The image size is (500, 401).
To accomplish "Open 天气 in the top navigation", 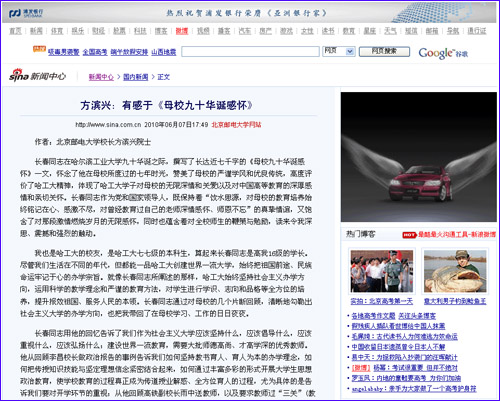I will (390, 31).
